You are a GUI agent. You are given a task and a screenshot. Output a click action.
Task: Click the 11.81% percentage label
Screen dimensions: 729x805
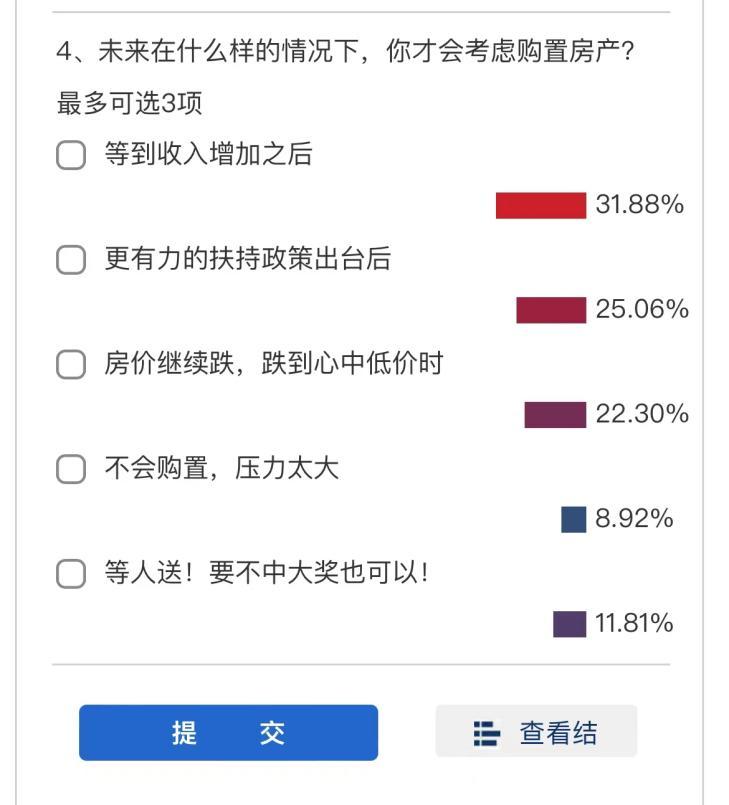[x=634, y=623]
